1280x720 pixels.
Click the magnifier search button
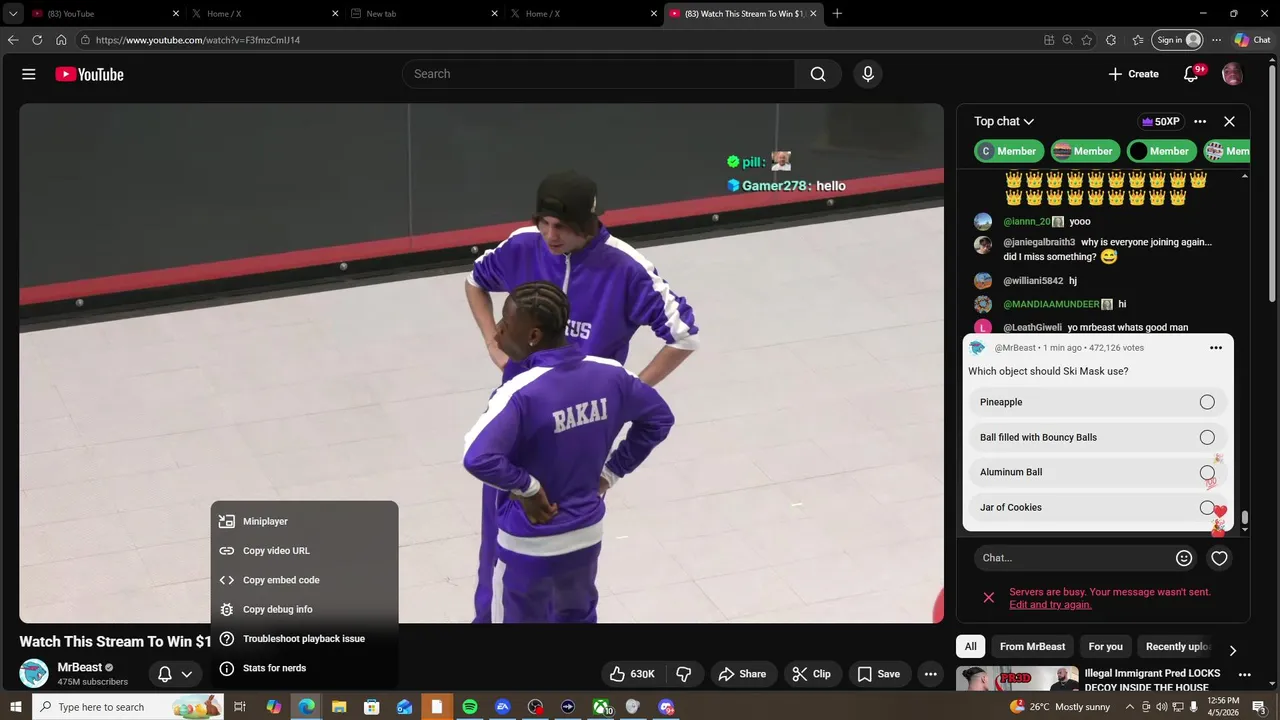[x=818, y=74]
